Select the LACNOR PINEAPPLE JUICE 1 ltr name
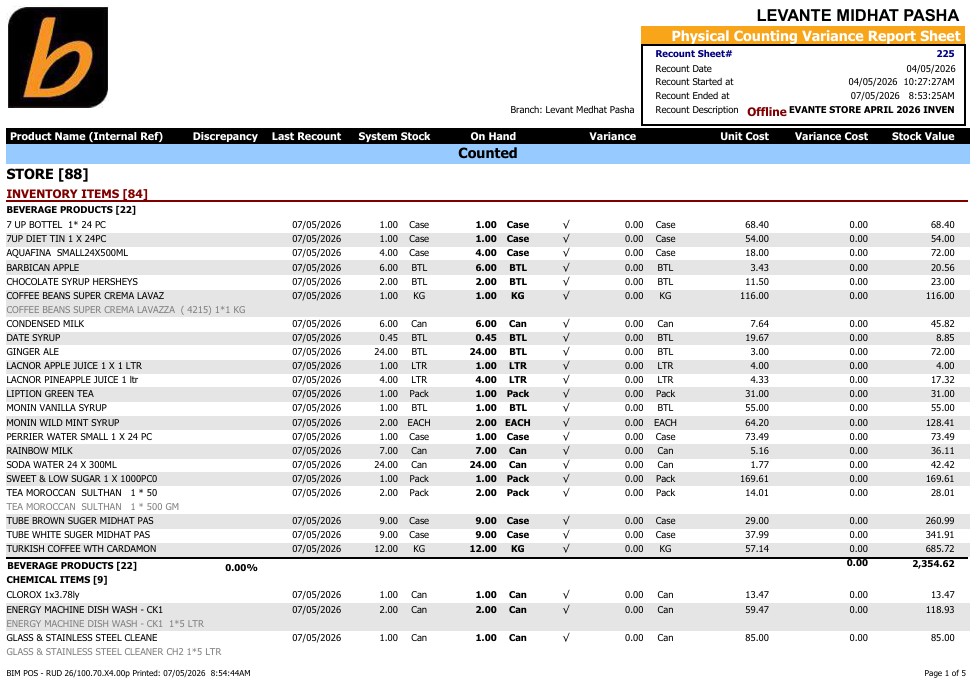Image resolution: width=977 pixels, height=691 pixels. 72,380
